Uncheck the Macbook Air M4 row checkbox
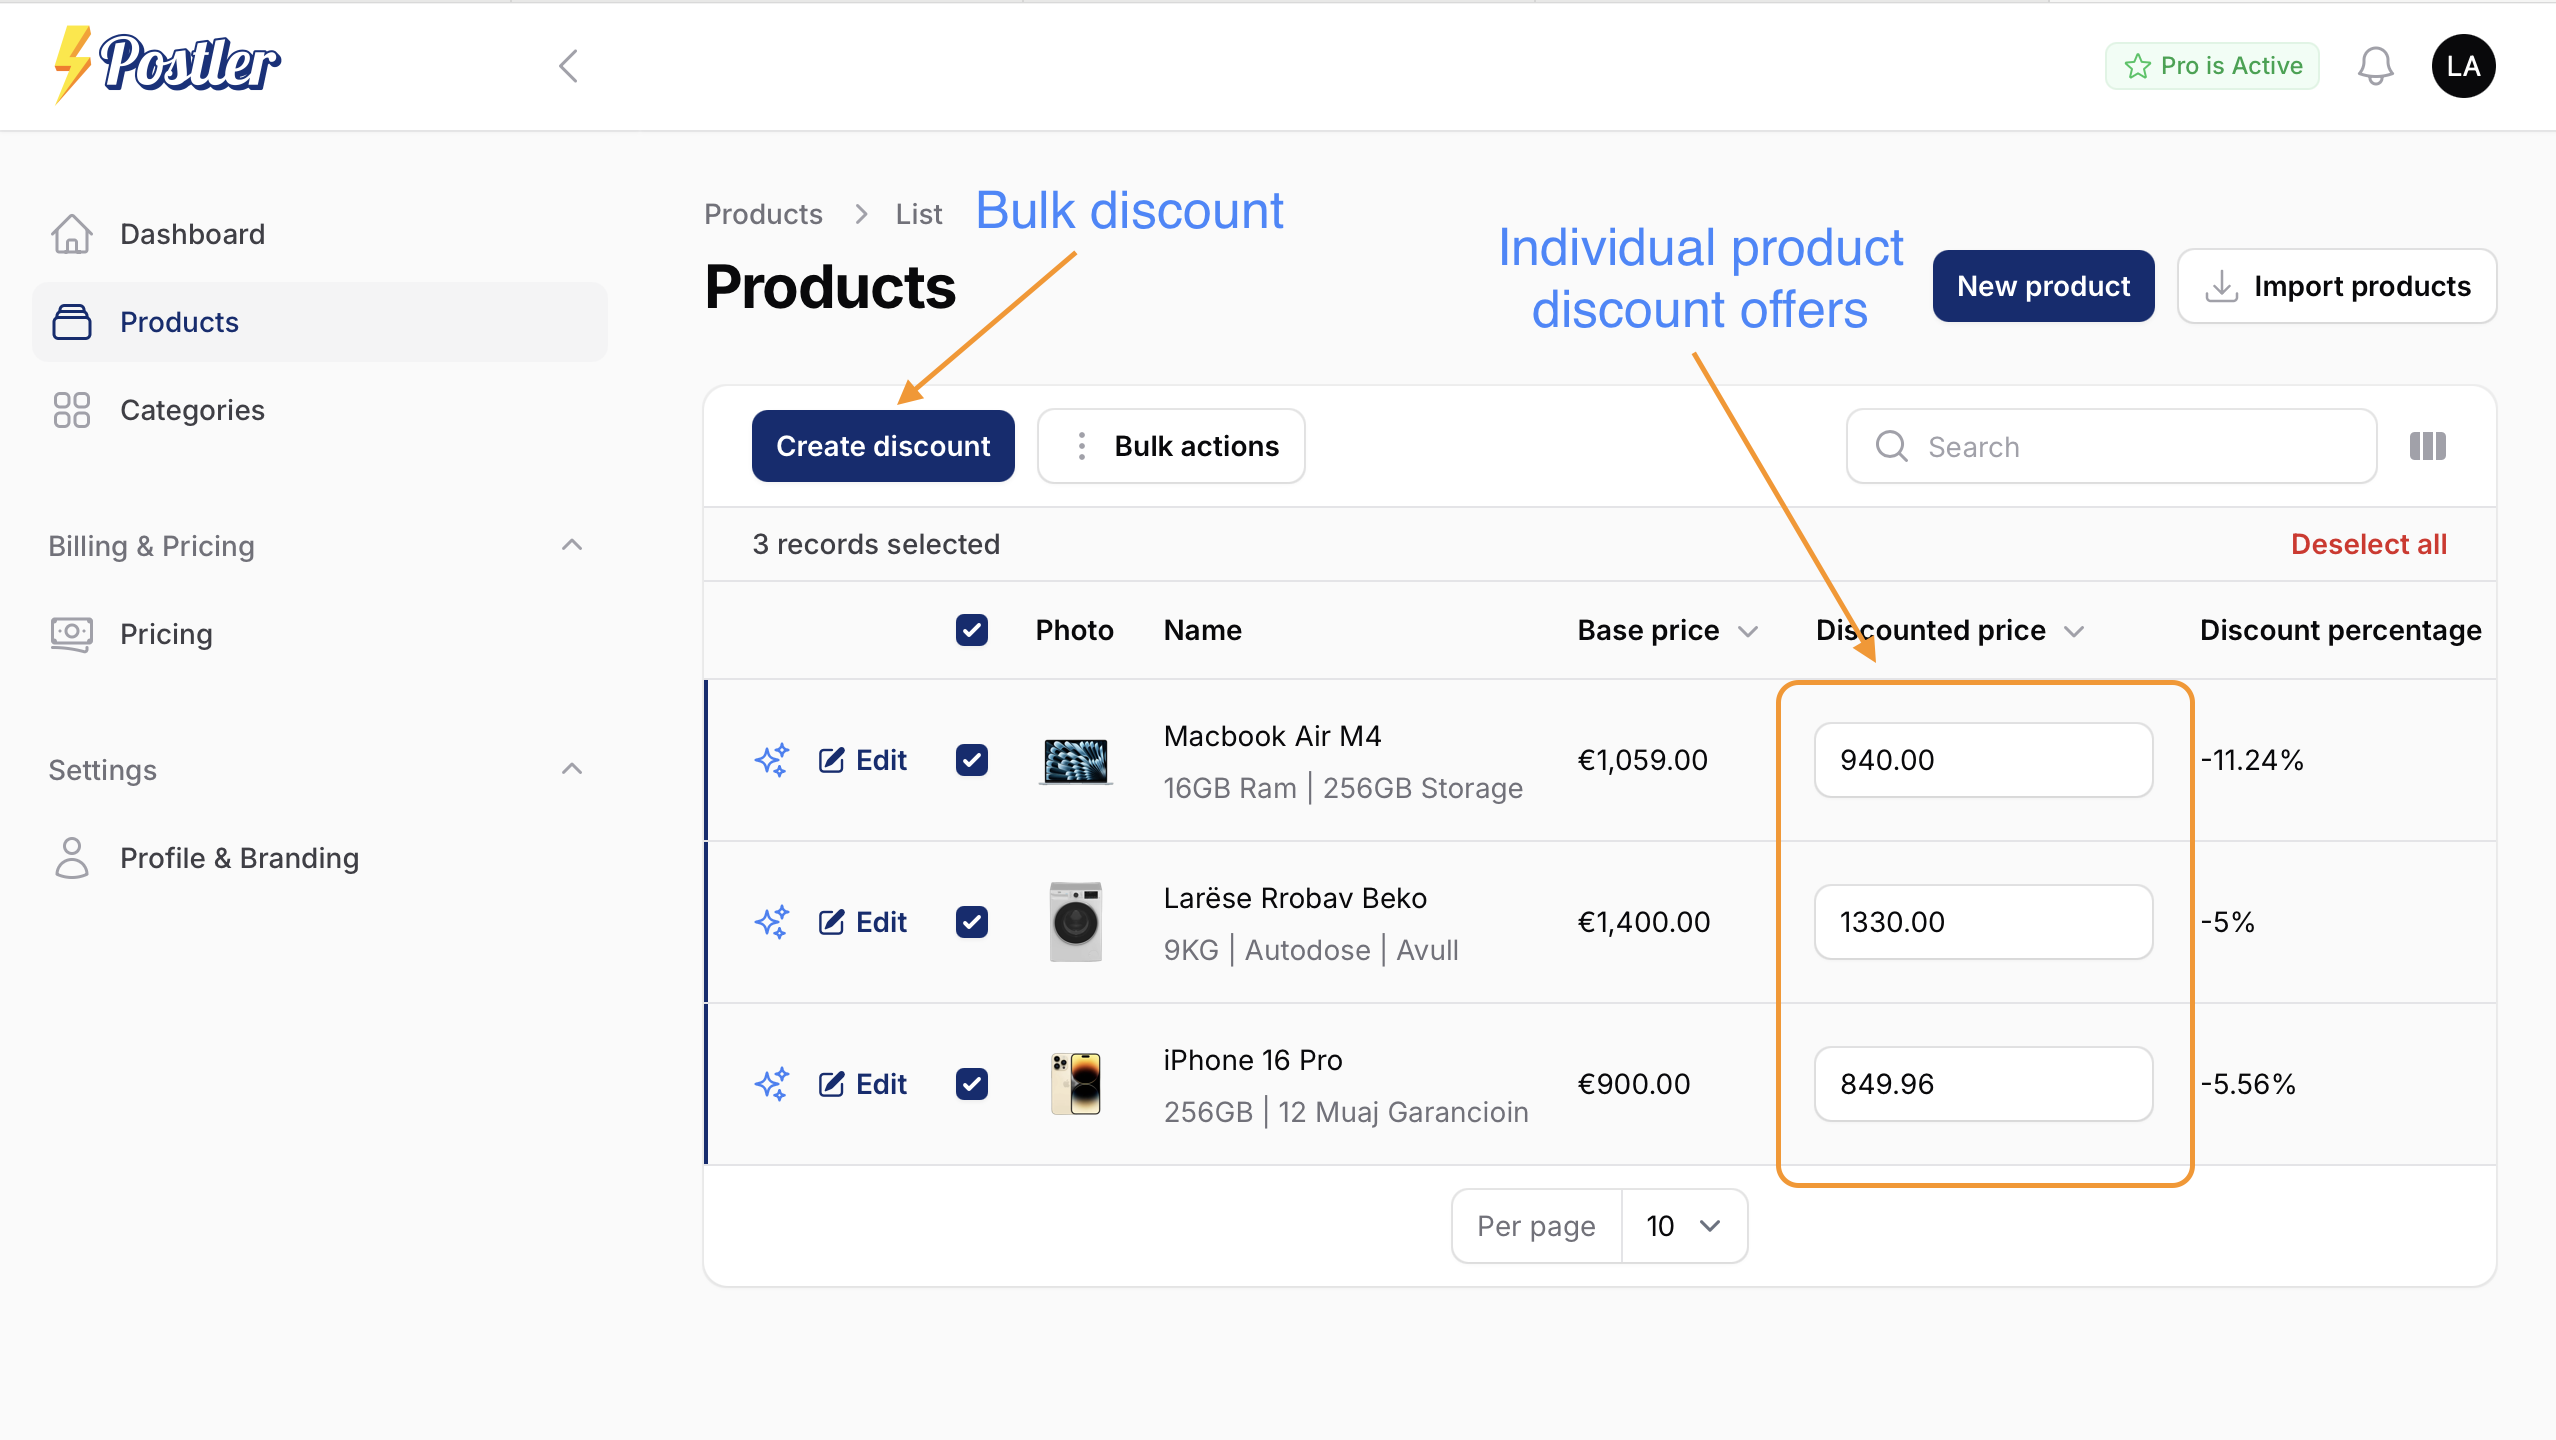Screen dimensions: 2556x1440 (x=971, y=760)
